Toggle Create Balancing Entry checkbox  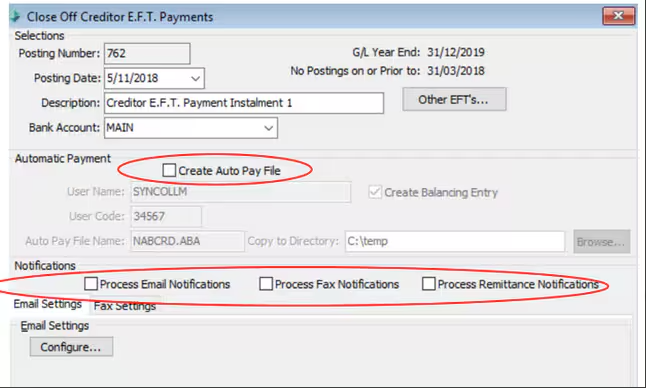[375, 192]
